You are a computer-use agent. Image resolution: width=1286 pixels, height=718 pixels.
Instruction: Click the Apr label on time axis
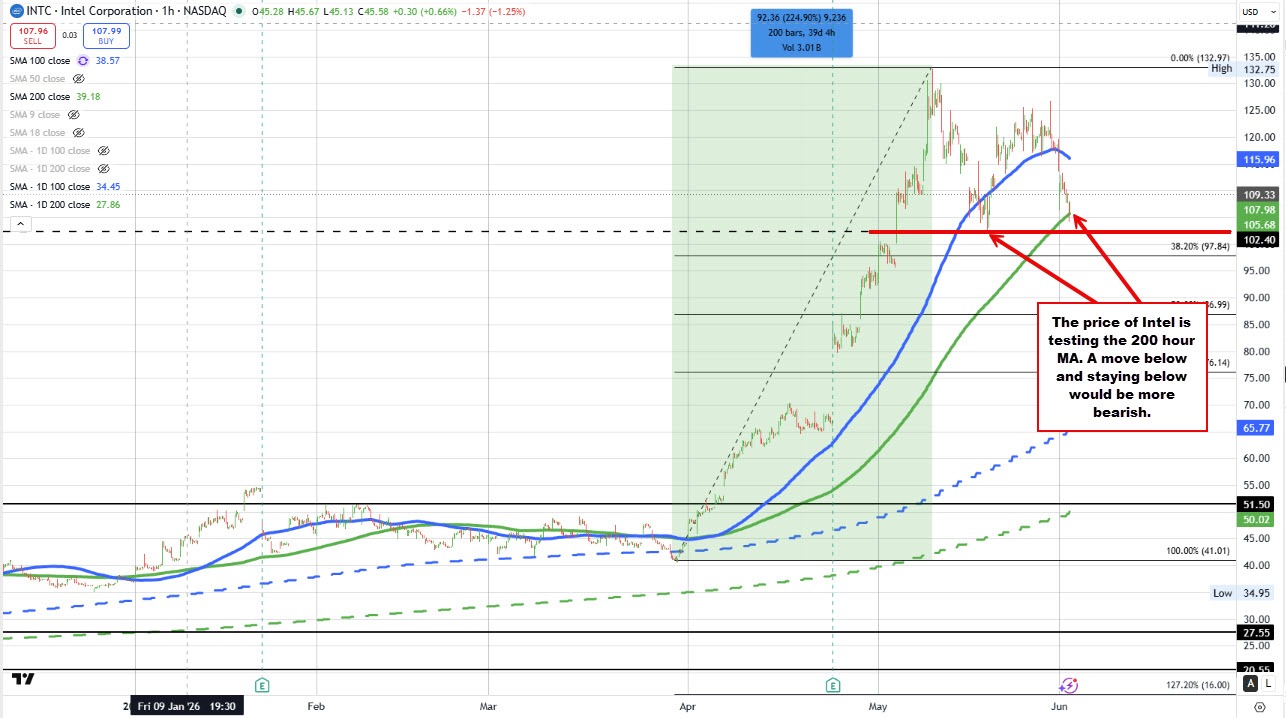[x=688, y=706]
